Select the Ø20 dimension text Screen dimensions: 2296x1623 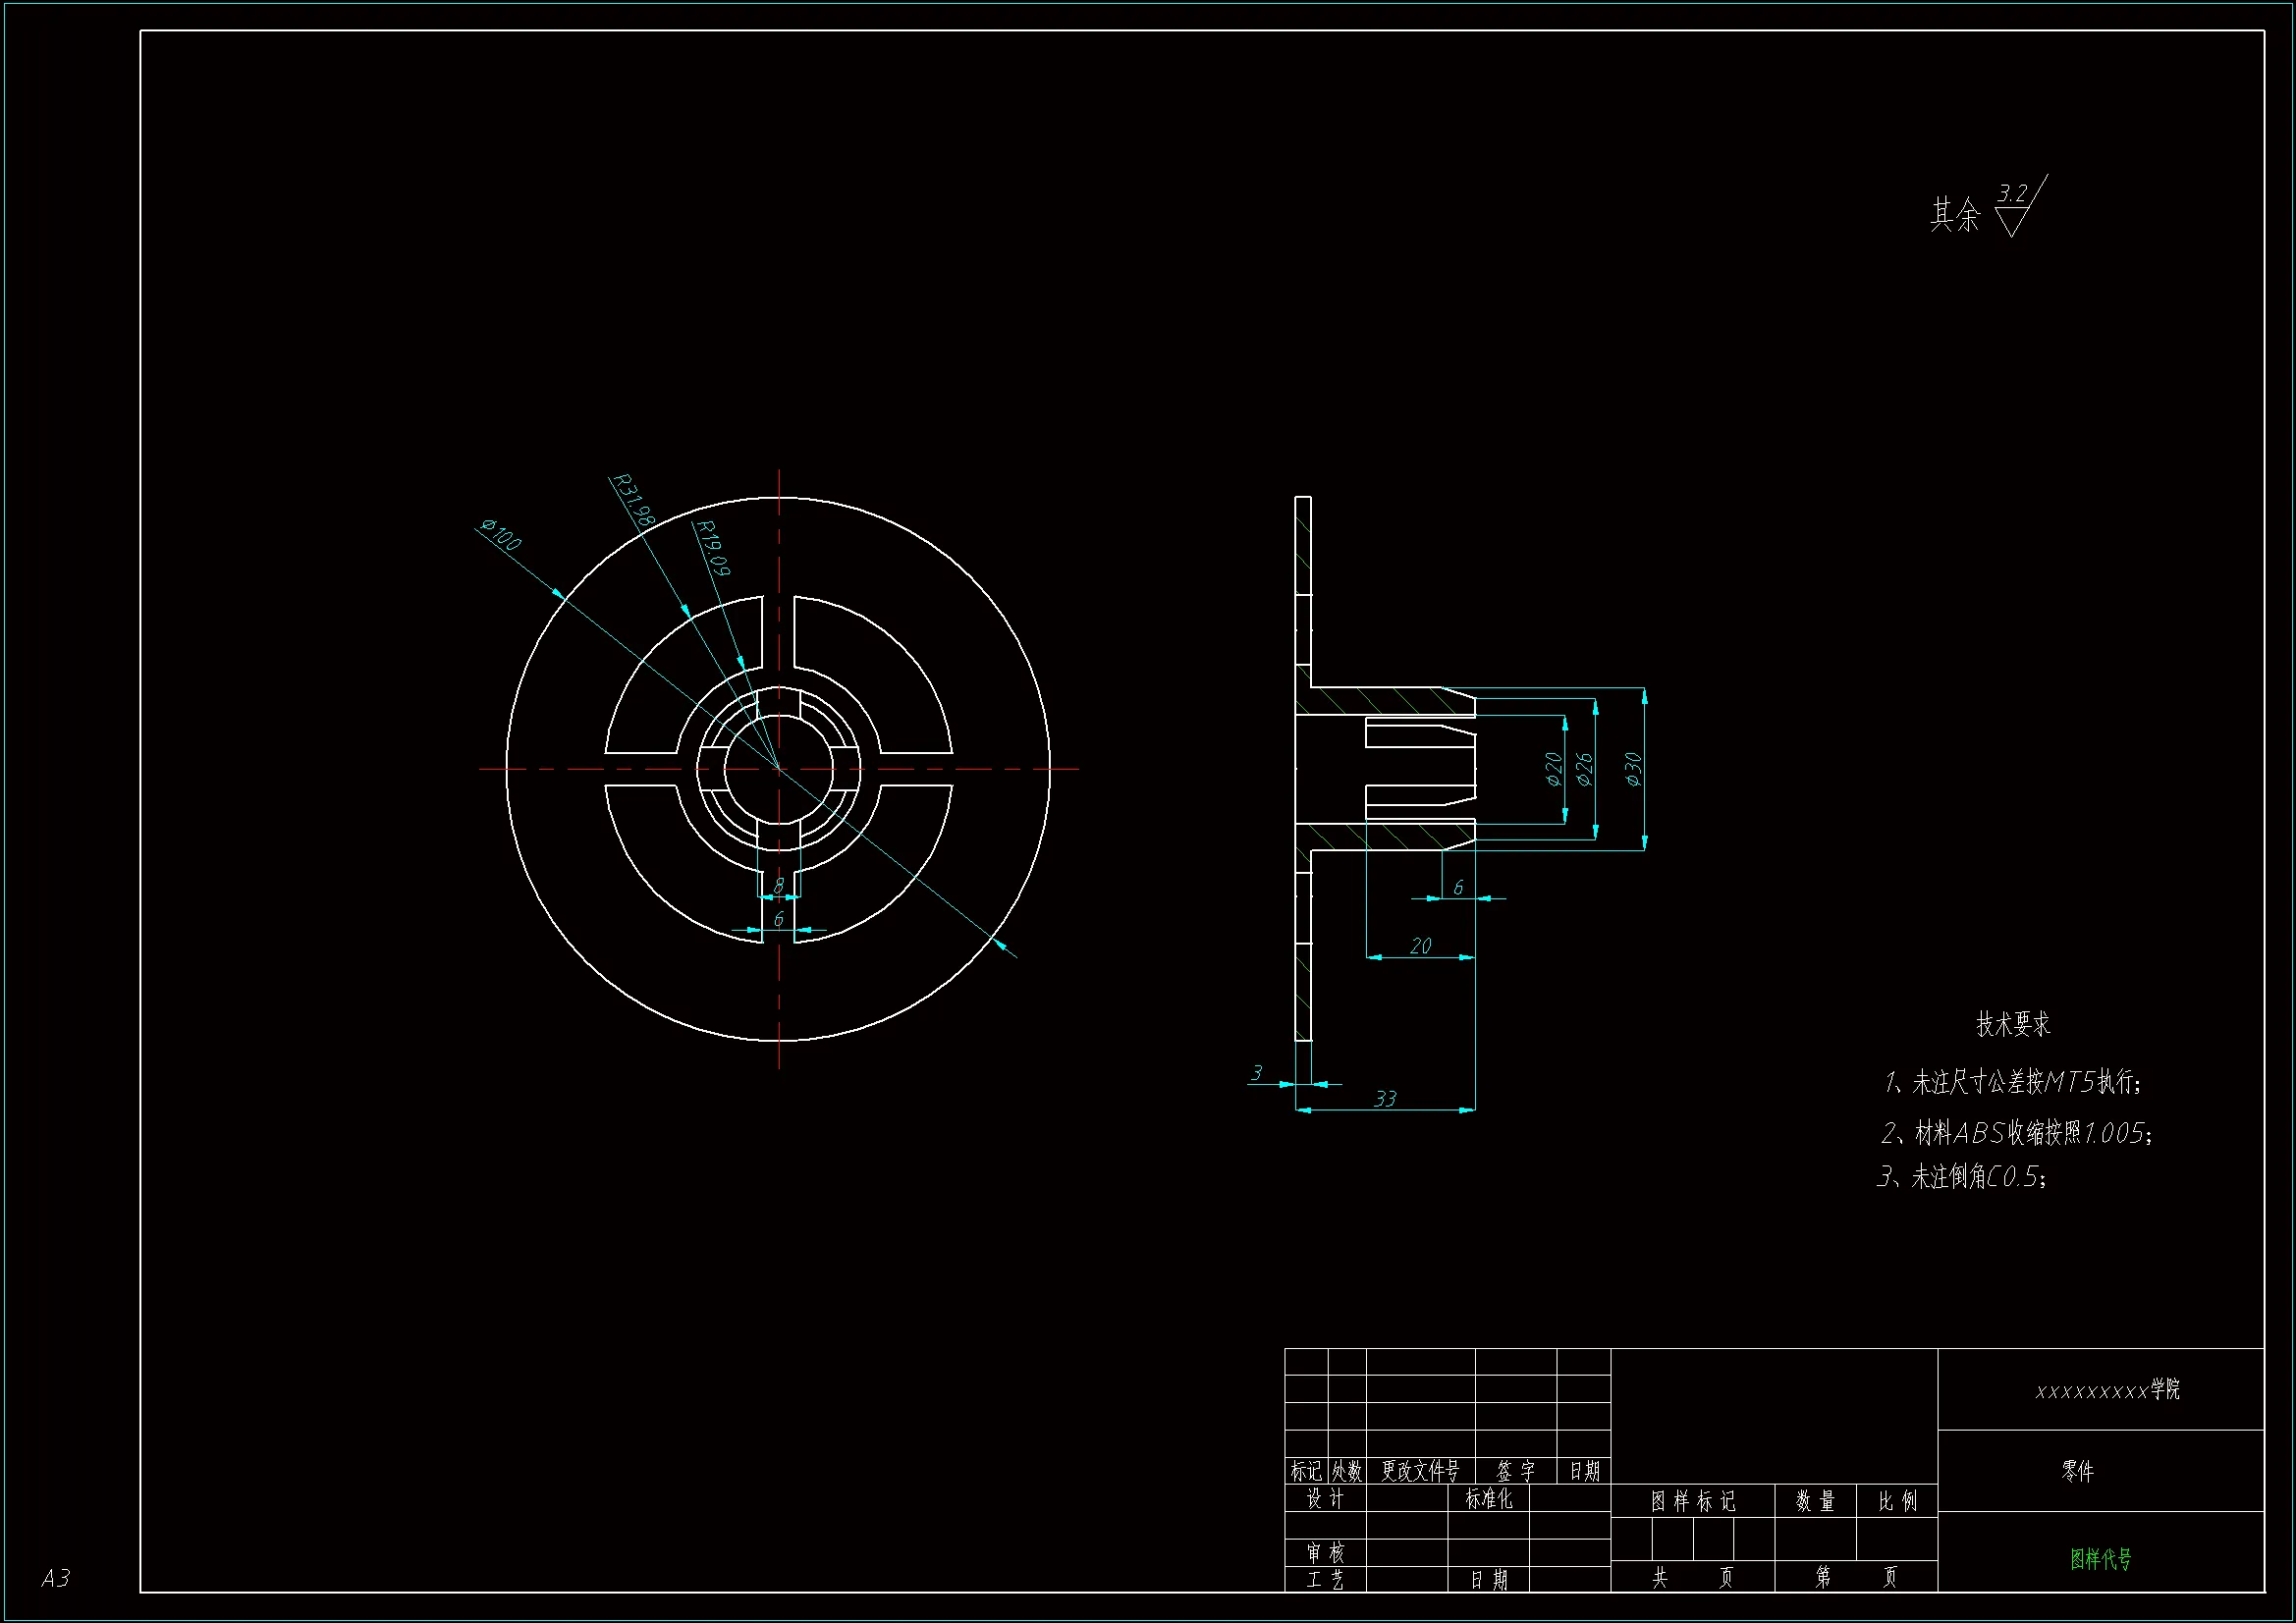1553,769
